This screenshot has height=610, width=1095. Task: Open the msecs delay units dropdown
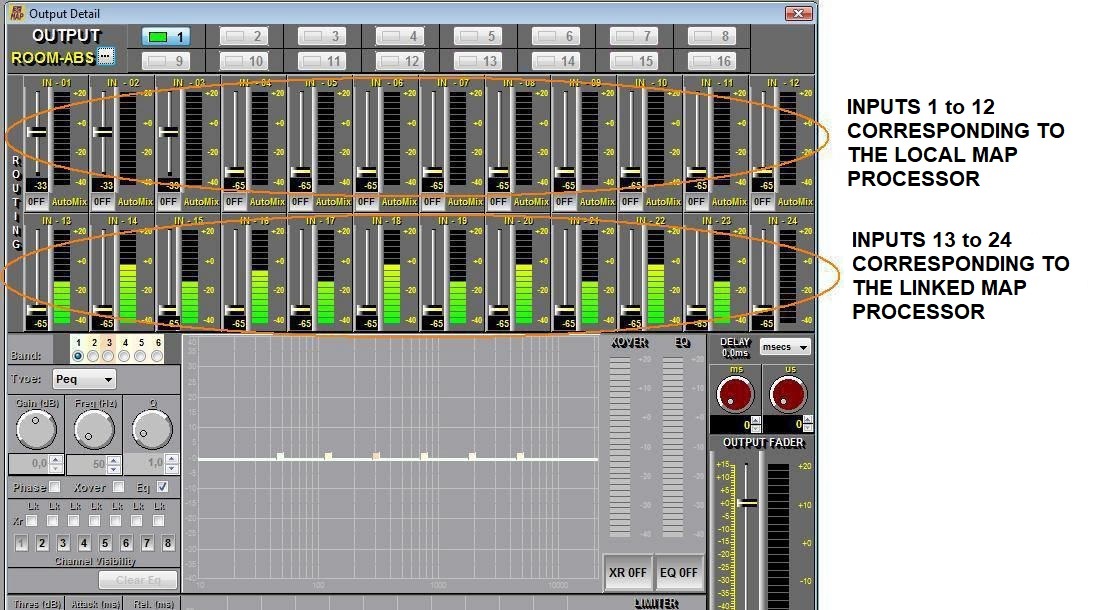point(785,347)
